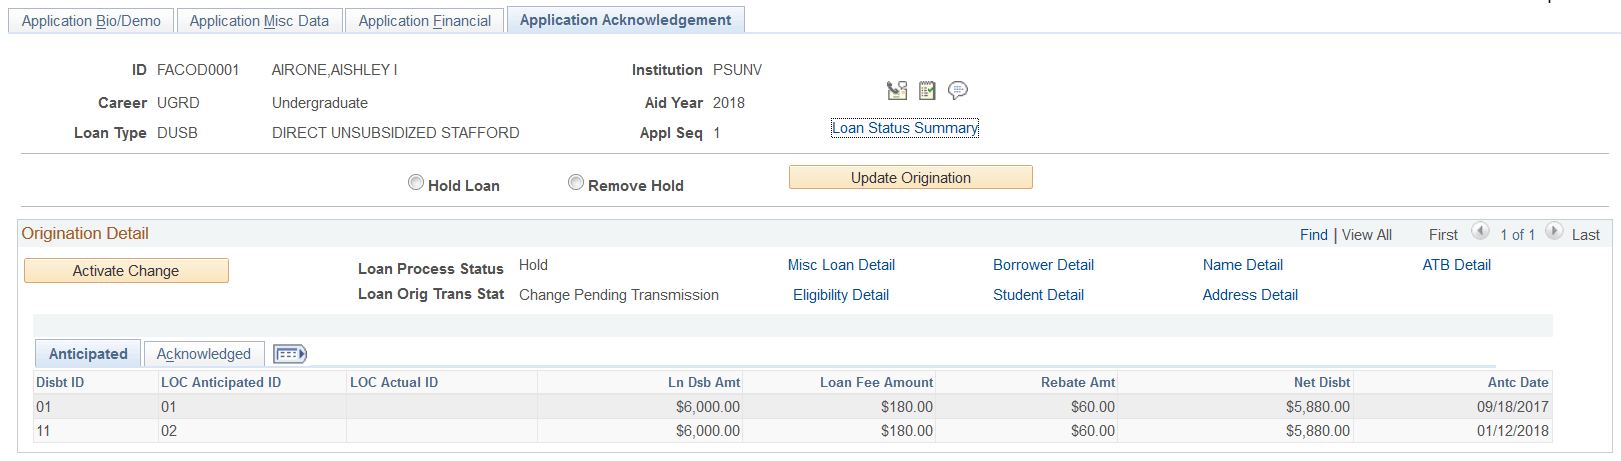1621x461 pixels.
Task: Show the Acknowledged grid tab
Action: coord(204,354)
